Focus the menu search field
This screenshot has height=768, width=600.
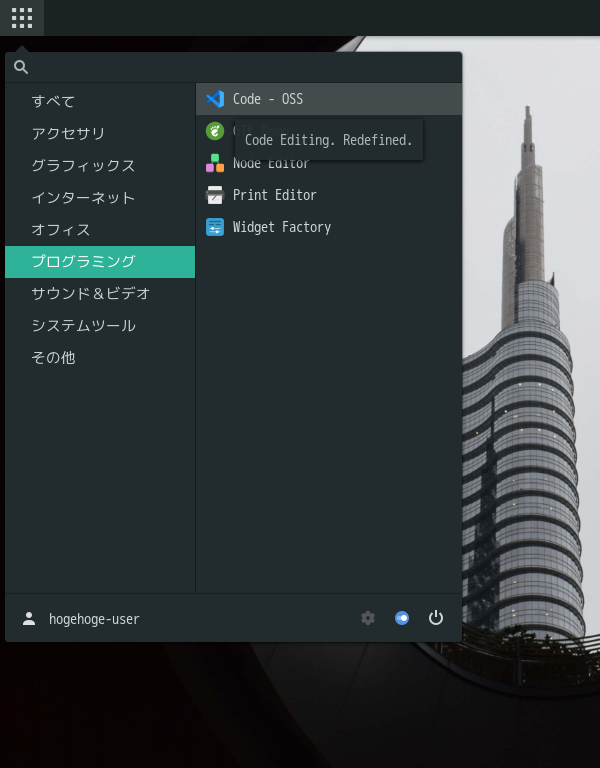(x=233, y=67)
